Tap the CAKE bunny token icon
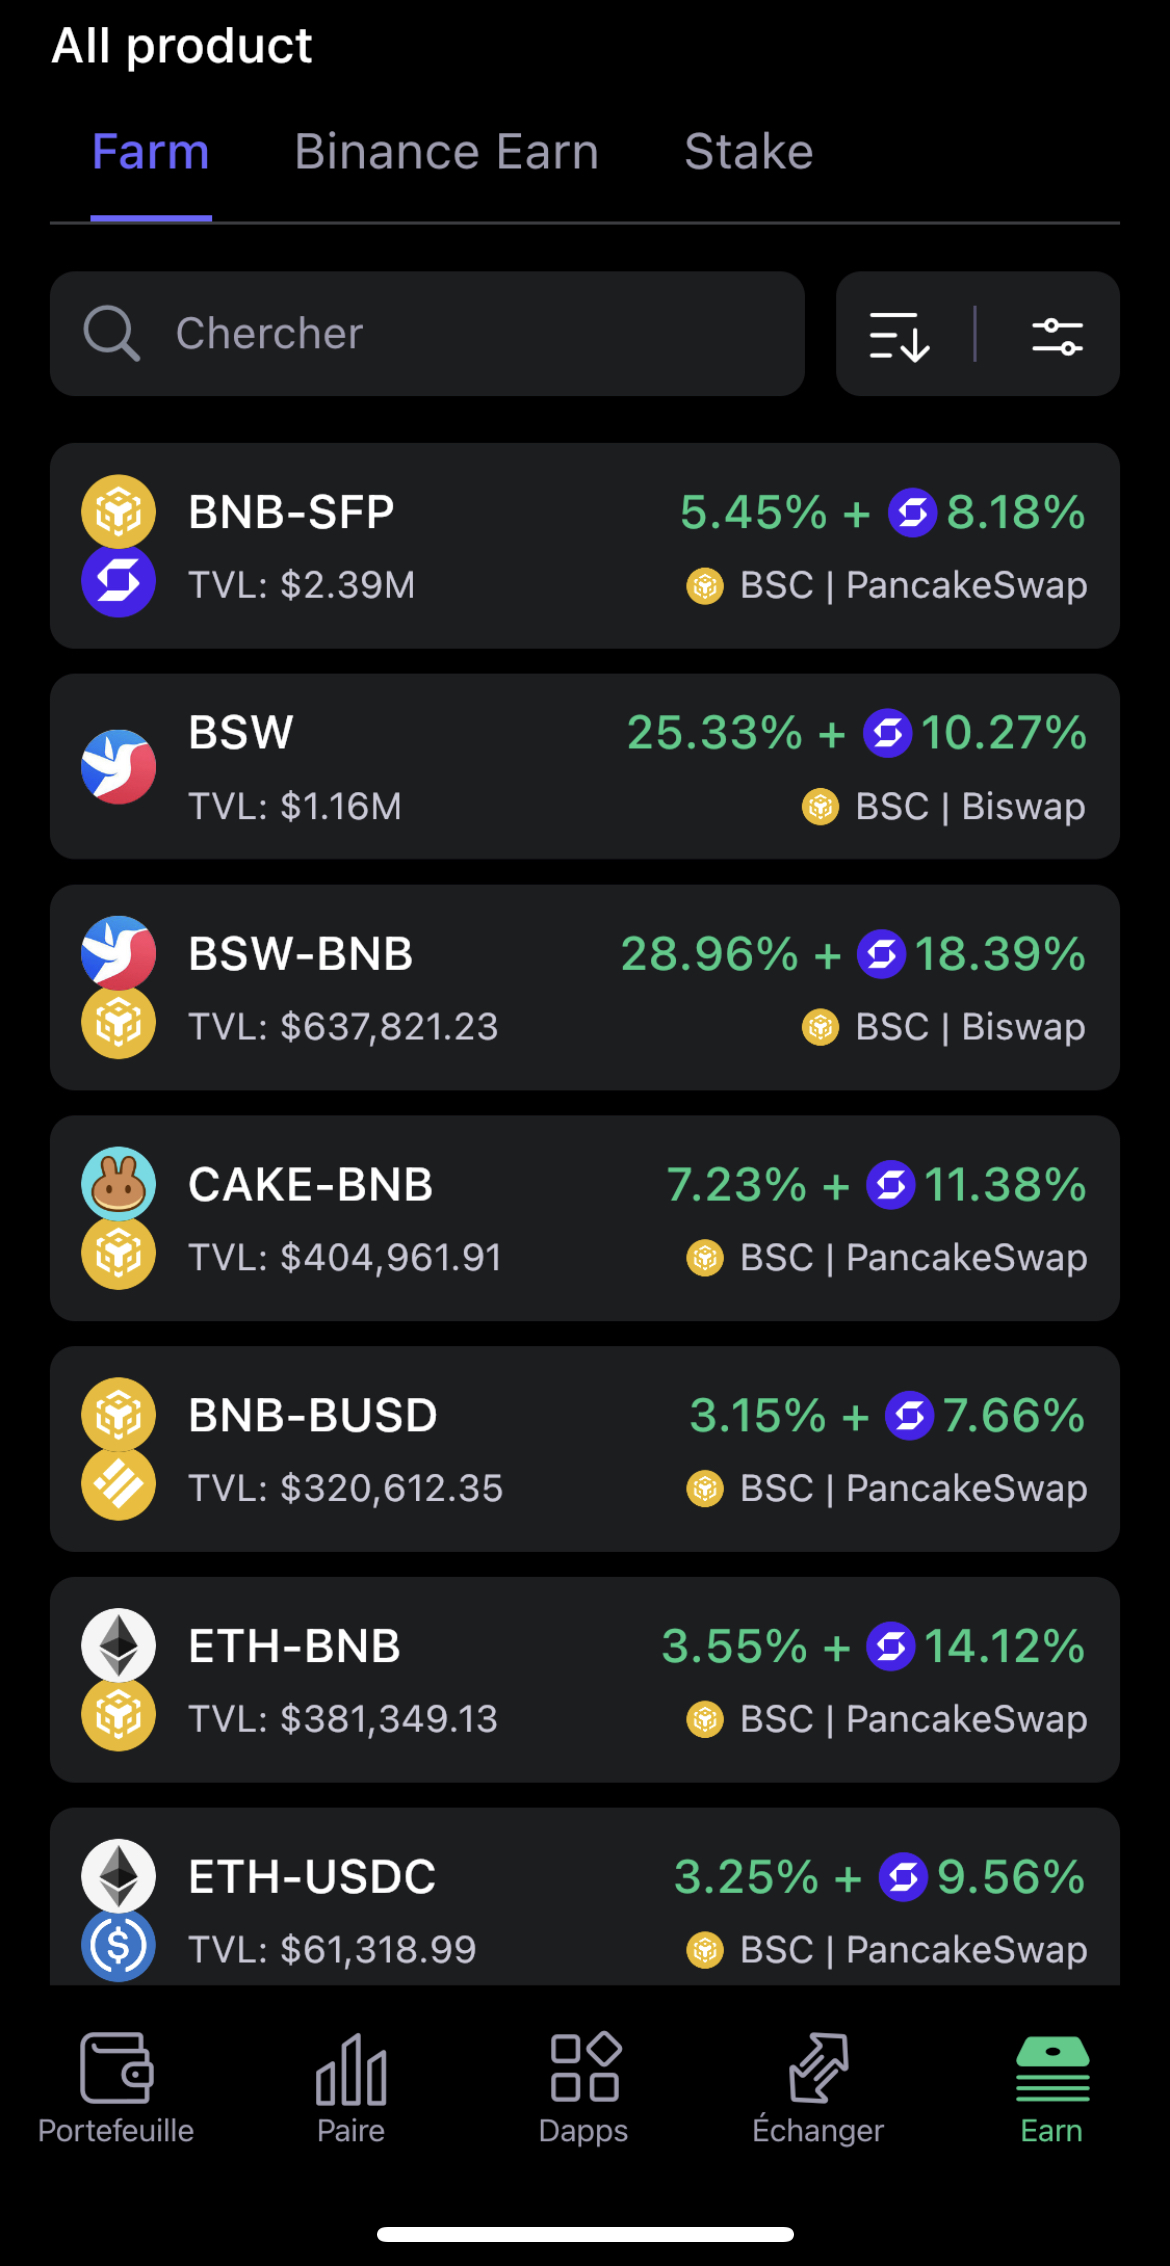Viewport: 1170px width, 2266px height. pyautogui.click(x=118, y=1183)
